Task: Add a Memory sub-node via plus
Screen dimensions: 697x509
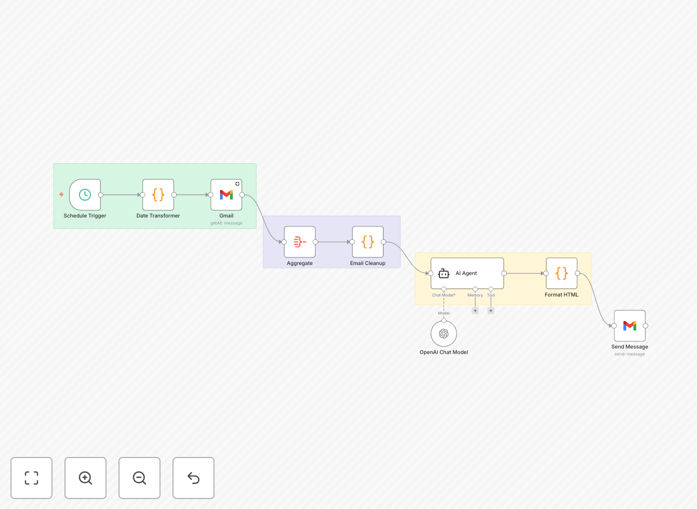Action: (x=475, y=311)
